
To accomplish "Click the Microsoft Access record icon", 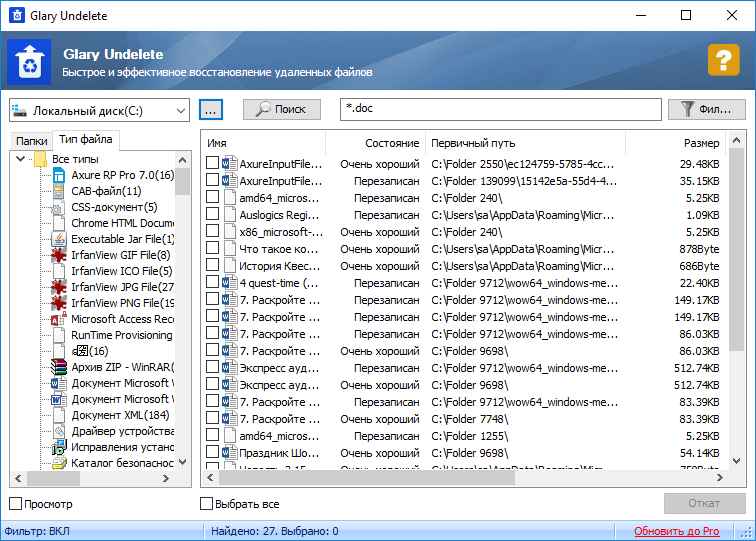I will click(59, 319).
